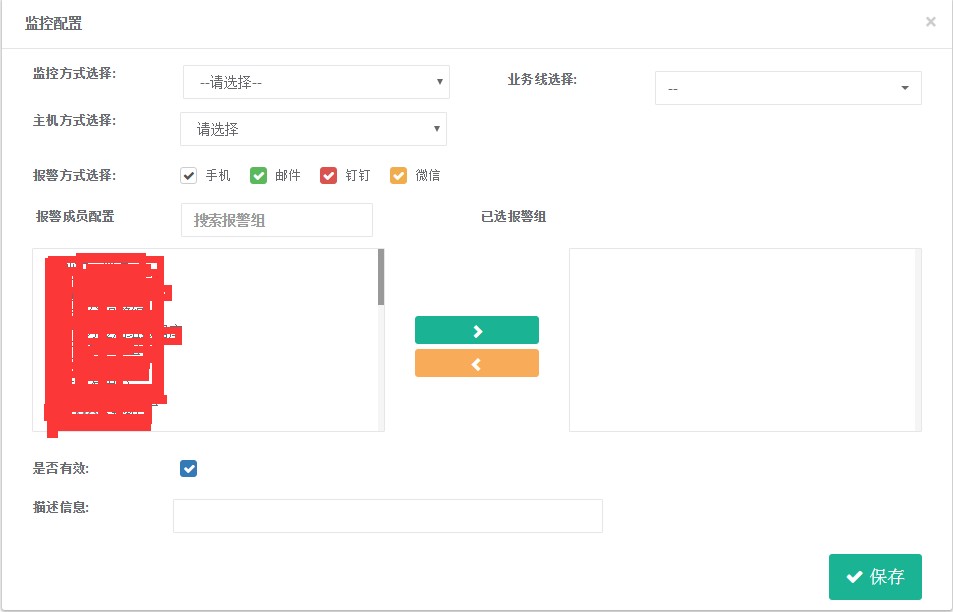Screen dimensions: 953x612
Task: Open the 监控方式选择 dropdown
Action: click(316, 82)
